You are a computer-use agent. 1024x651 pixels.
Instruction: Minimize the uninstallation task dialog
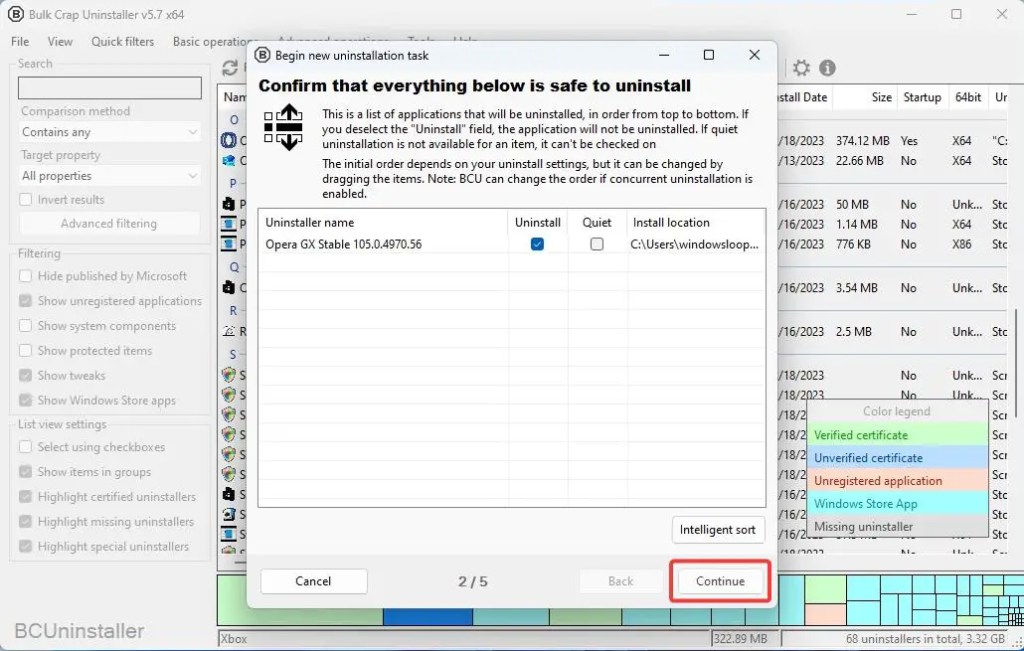point(664,55)
